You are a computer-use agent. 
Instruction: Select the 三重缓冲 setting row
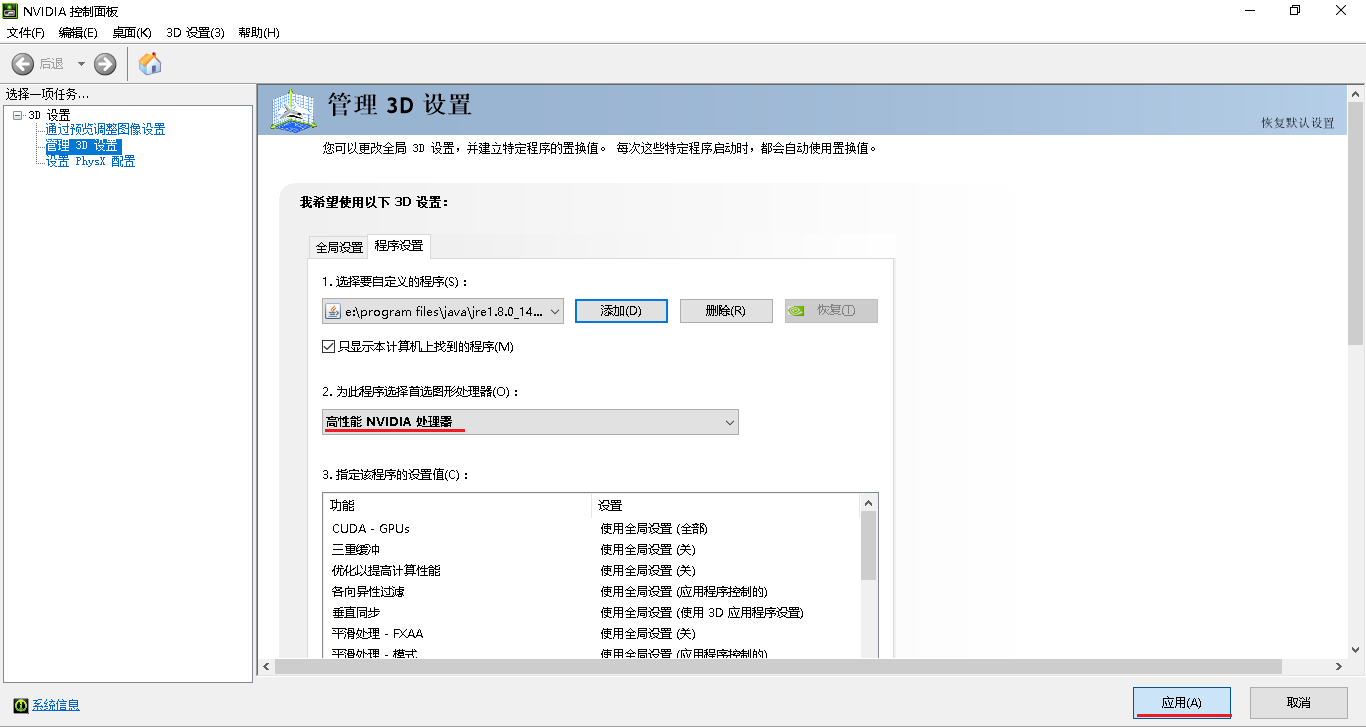point(591,549)
